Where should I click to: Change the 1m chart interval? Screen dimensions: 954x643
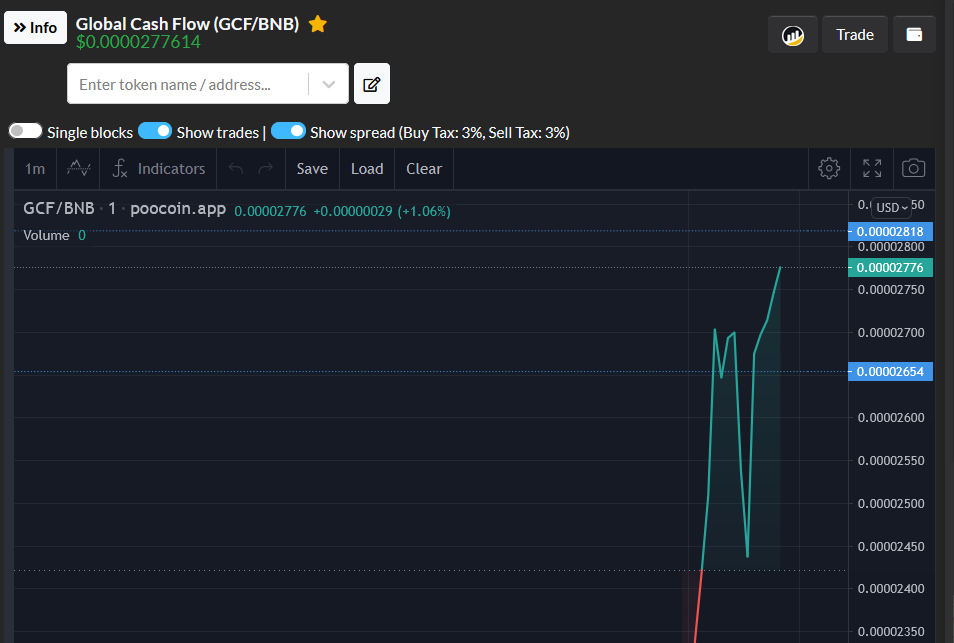(x=35, y=169)
